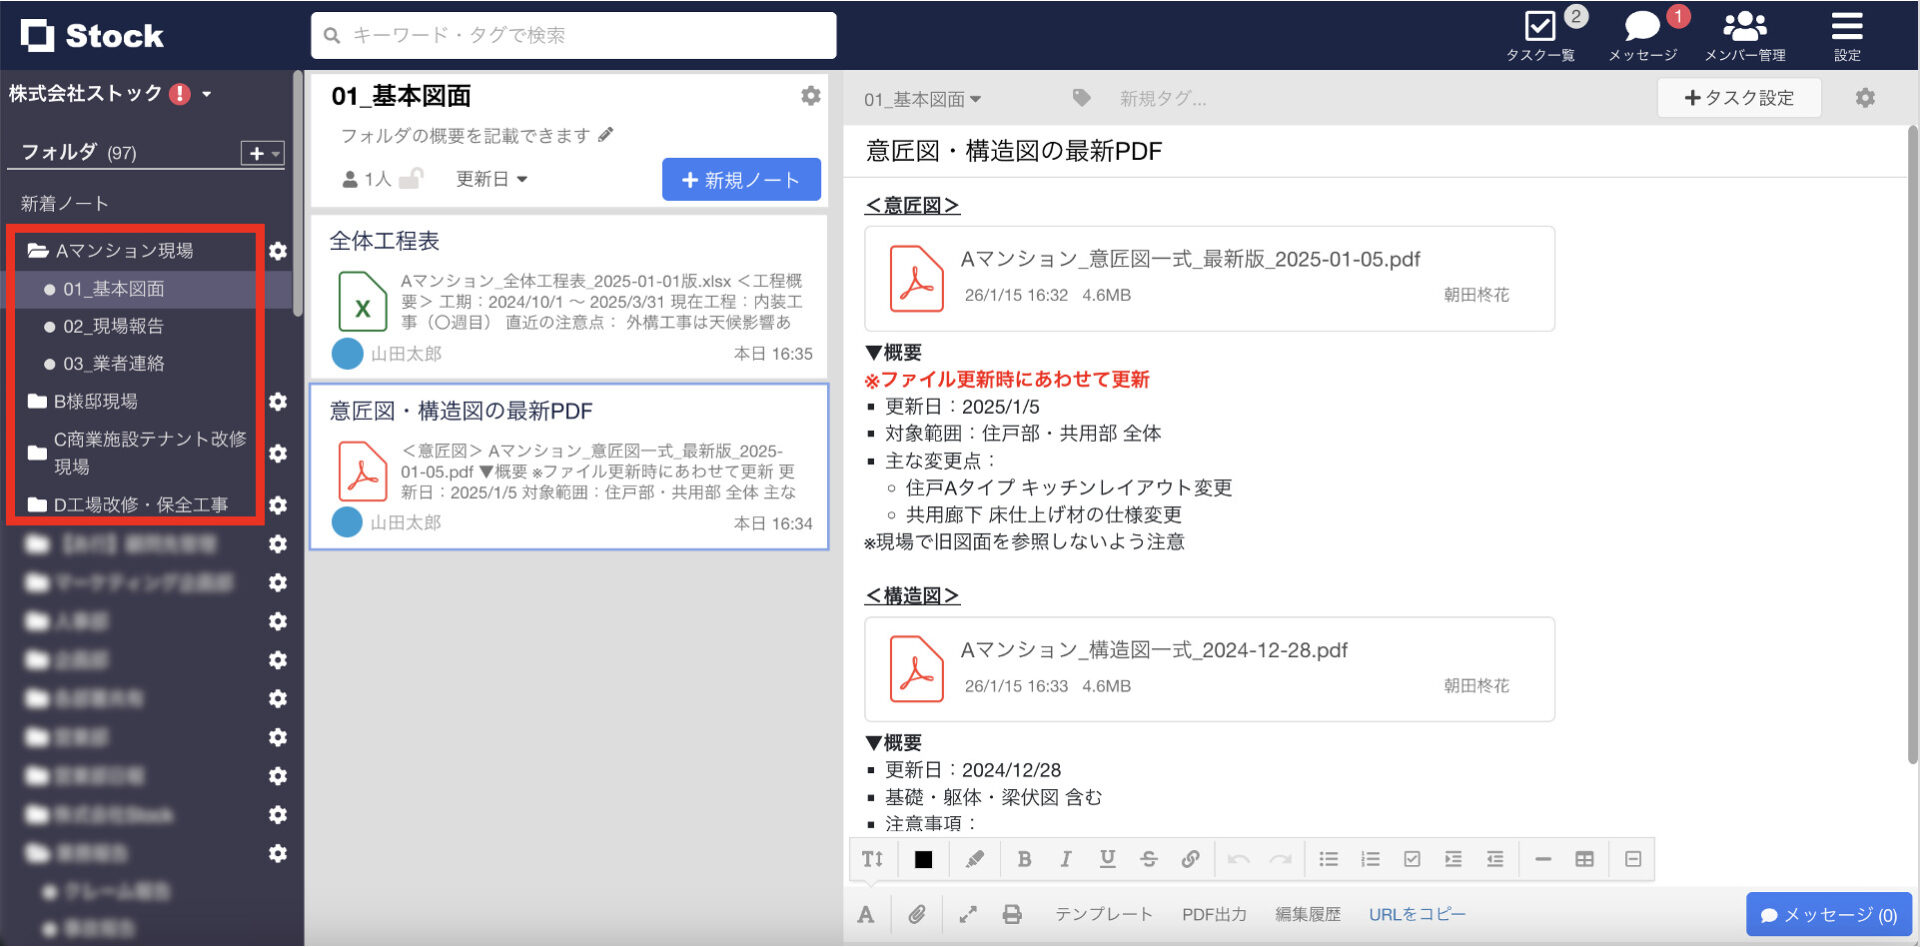Print the note using the printer icon
The image size is (1920, 947).
(1012, 913)
